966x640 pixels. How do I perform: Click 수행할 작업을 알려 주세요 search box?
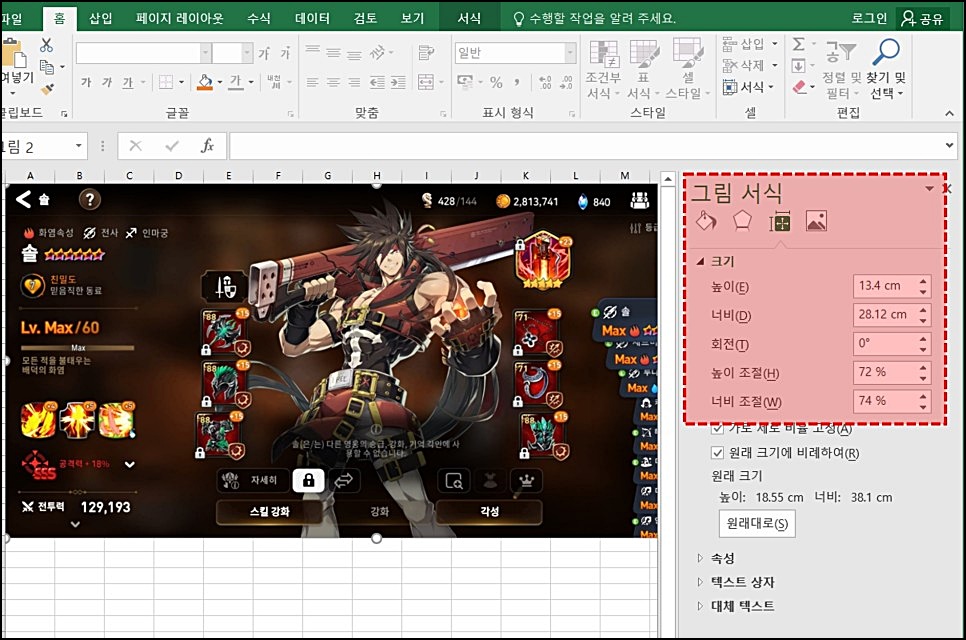point(595,18)
